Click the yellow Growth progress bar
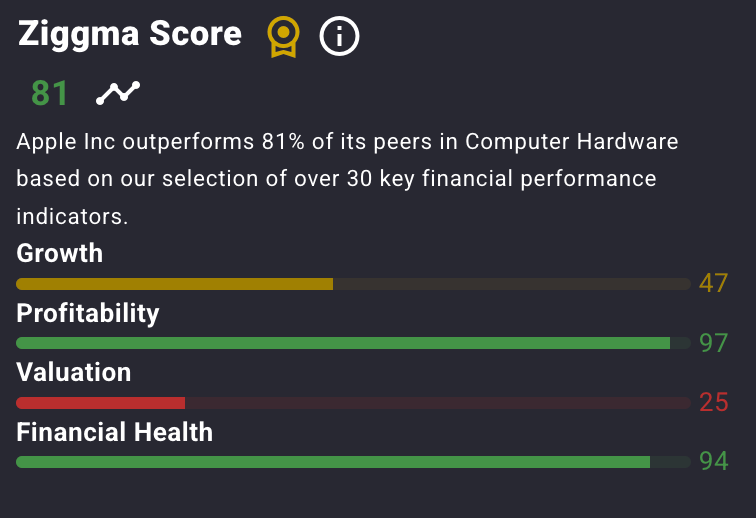Viewport: 756px width, 518px height. [x=353, y=284]
